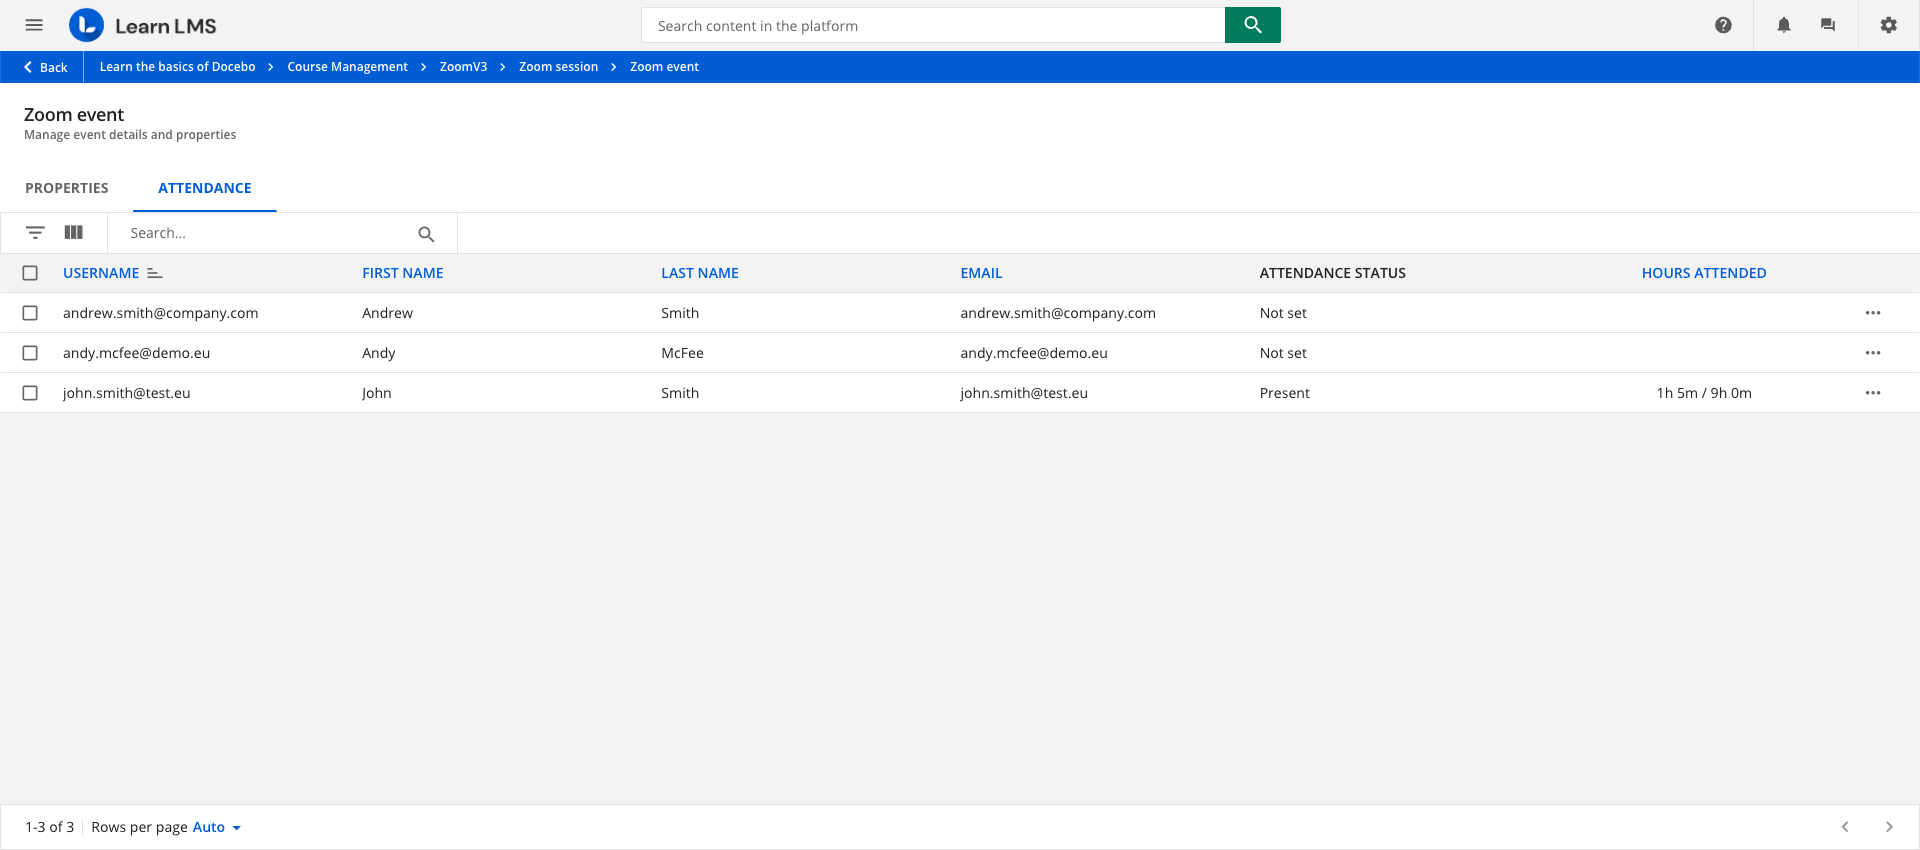Click the attendance search magnifier icon

coord(426,234)
